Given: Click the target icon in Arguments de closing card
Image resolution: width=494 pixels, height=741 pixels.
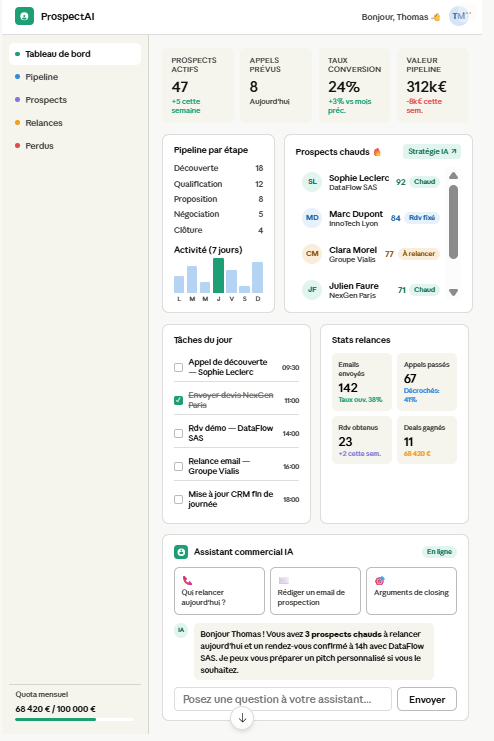Looking at the screenshot, I should [x=379, y=580].
